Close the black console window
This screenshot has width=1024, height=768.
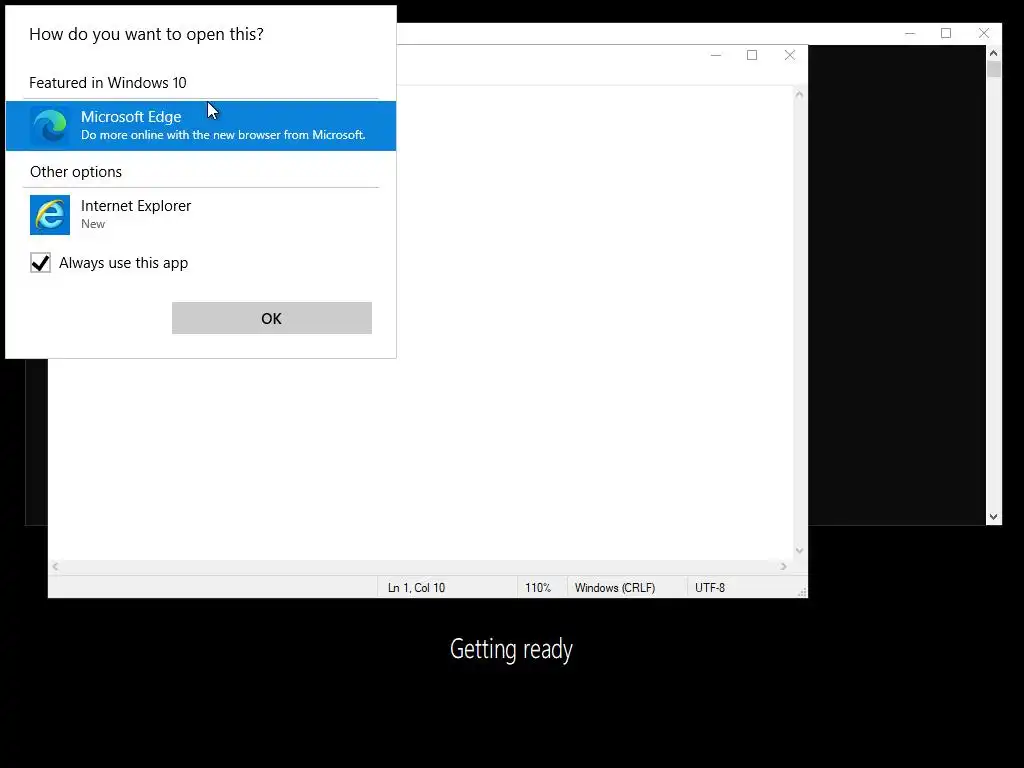pos(984,33)
